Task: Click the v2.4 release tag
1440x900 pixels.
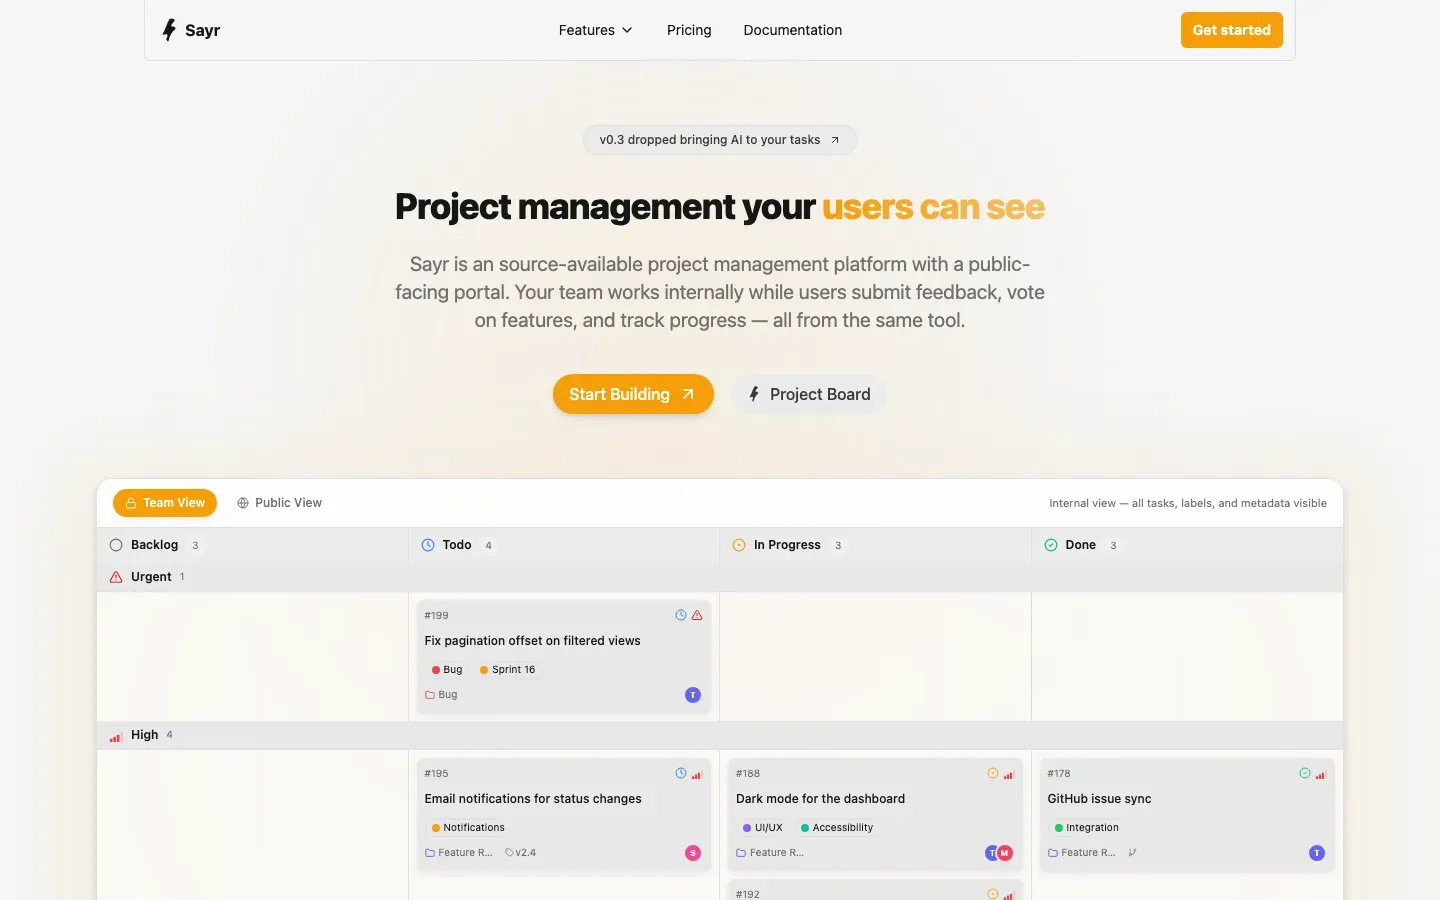Action: point(521,853)
